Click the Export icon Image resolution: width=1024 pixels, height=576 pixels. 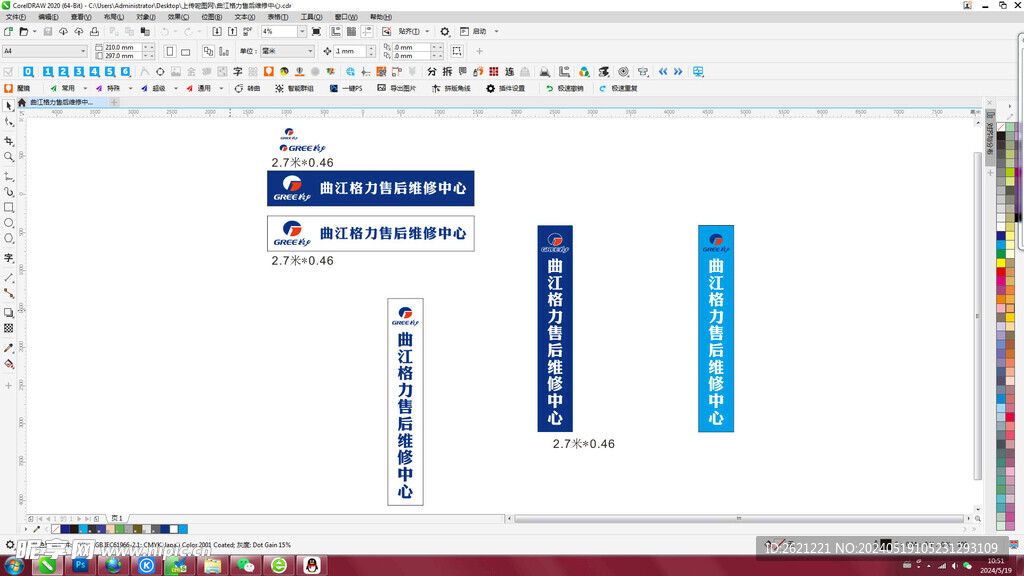[x=232, y=31]
